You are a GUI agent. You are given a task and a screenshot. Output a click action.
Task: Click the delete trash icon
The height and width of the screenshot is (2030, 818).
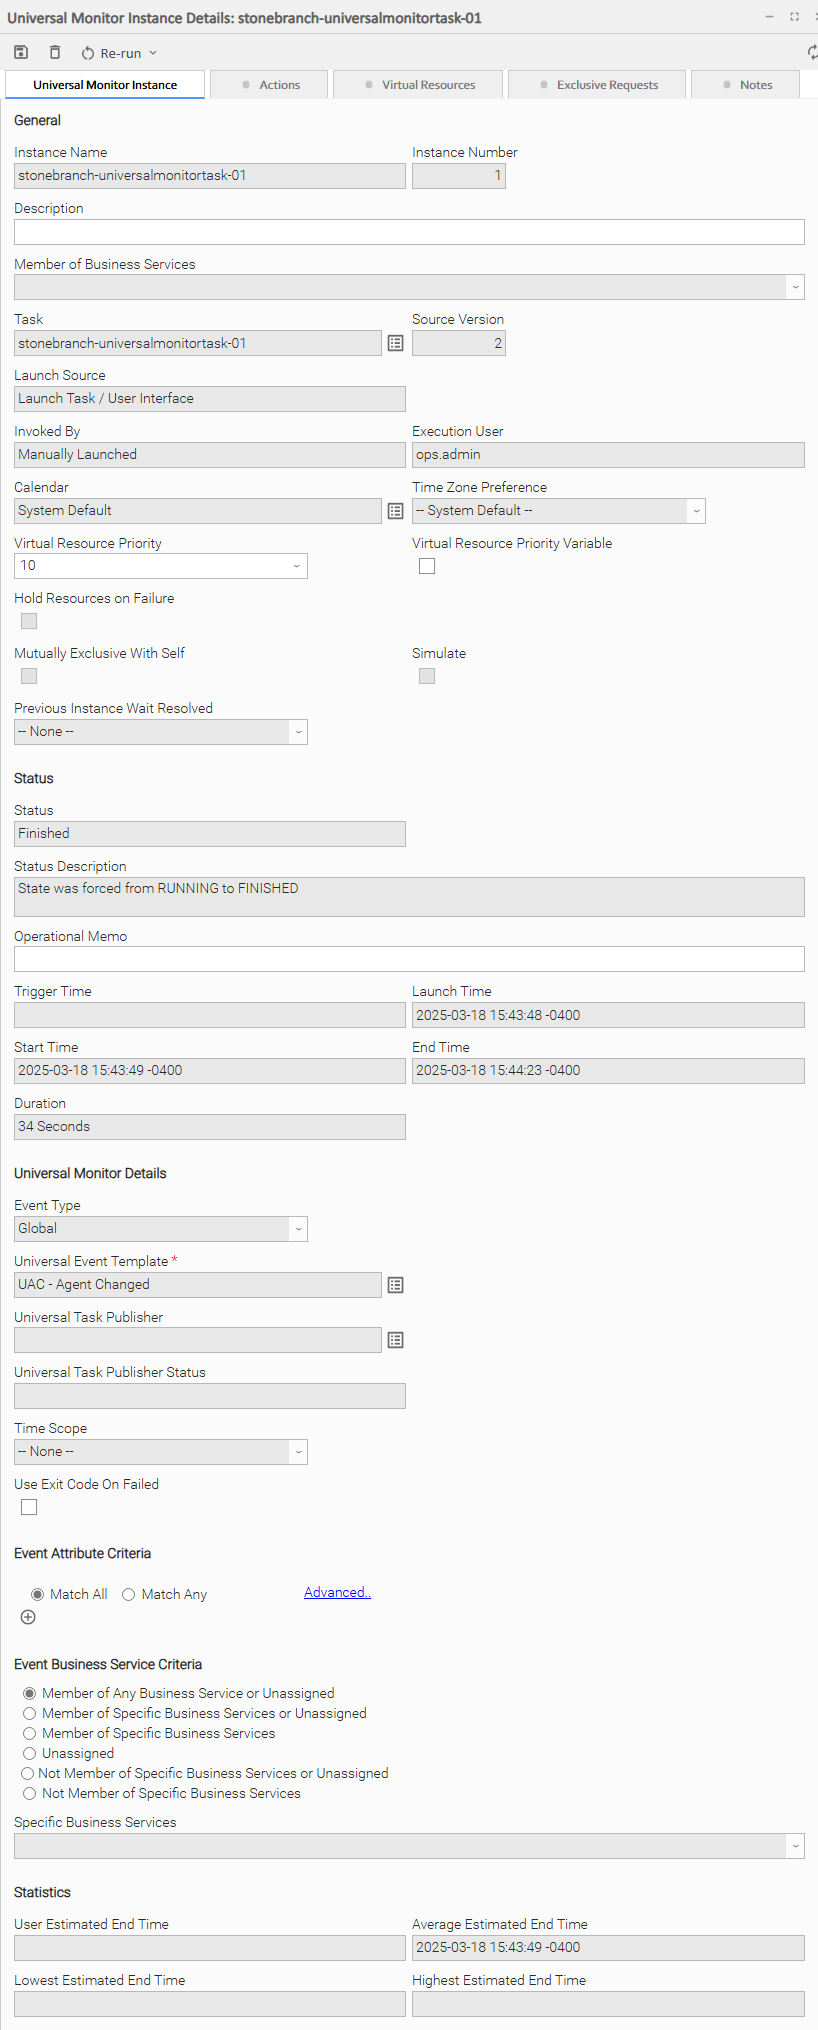pyautogui.click(x=55, y=53)
